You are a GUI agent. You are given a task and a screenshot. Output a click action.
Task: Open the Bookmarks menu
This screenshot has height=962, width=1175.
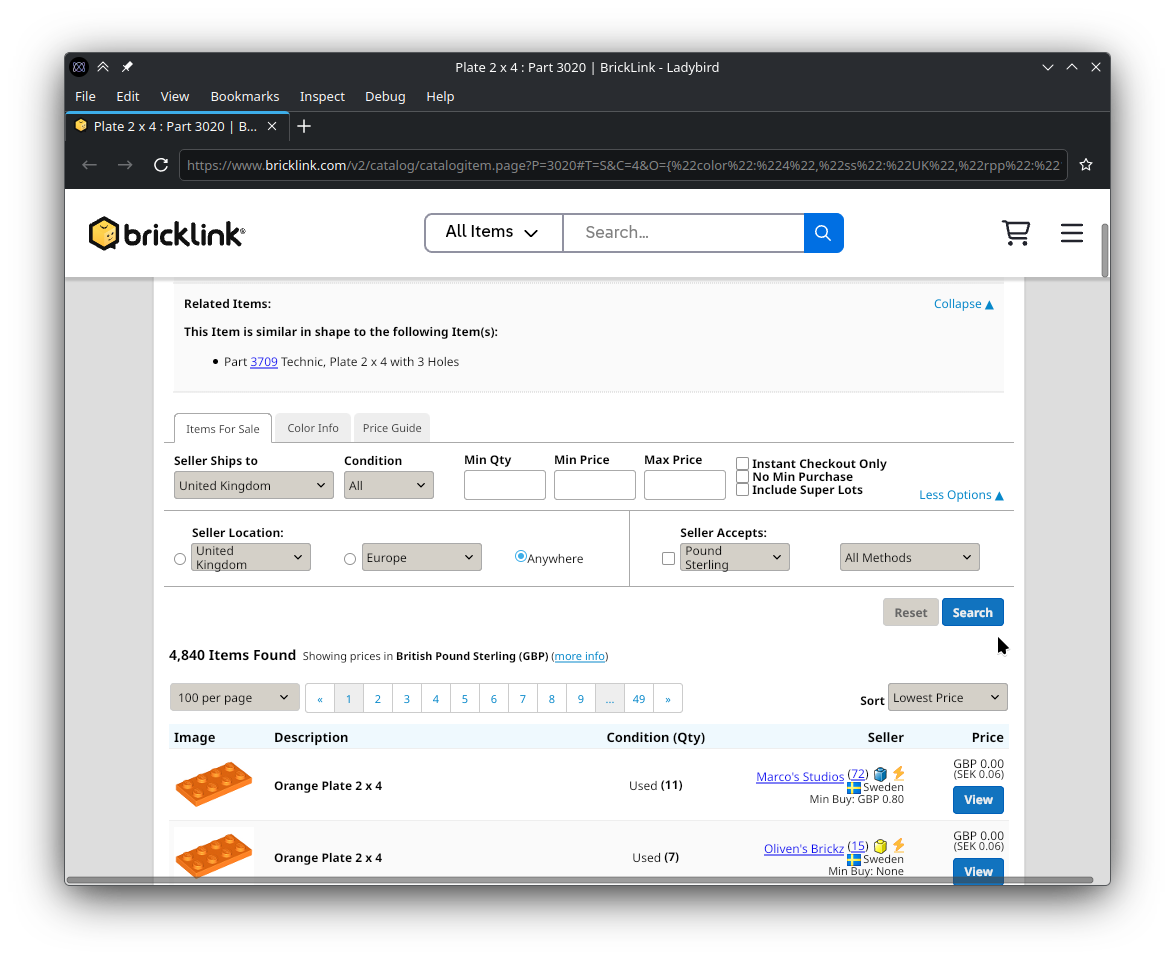coord(245,97)
